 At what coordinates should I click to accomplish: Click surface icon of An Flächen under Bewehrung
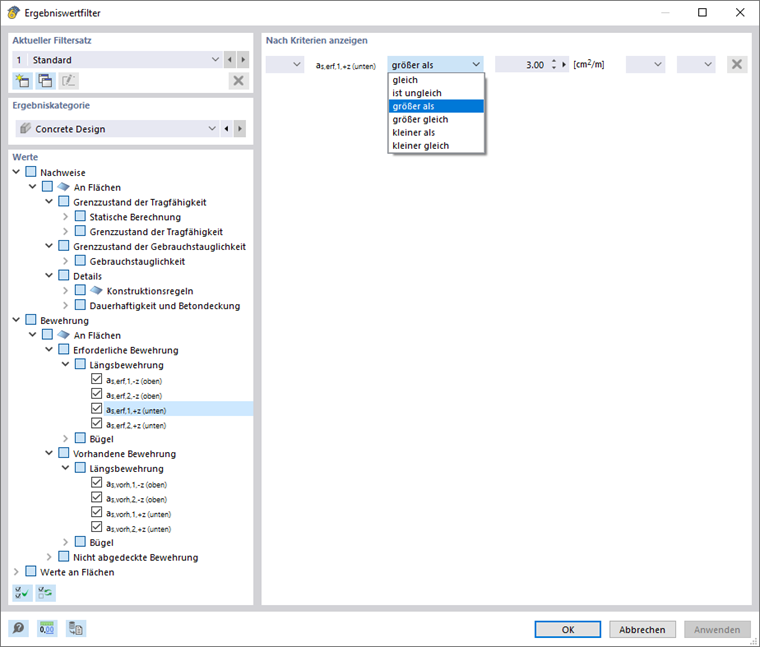(63, 334)
